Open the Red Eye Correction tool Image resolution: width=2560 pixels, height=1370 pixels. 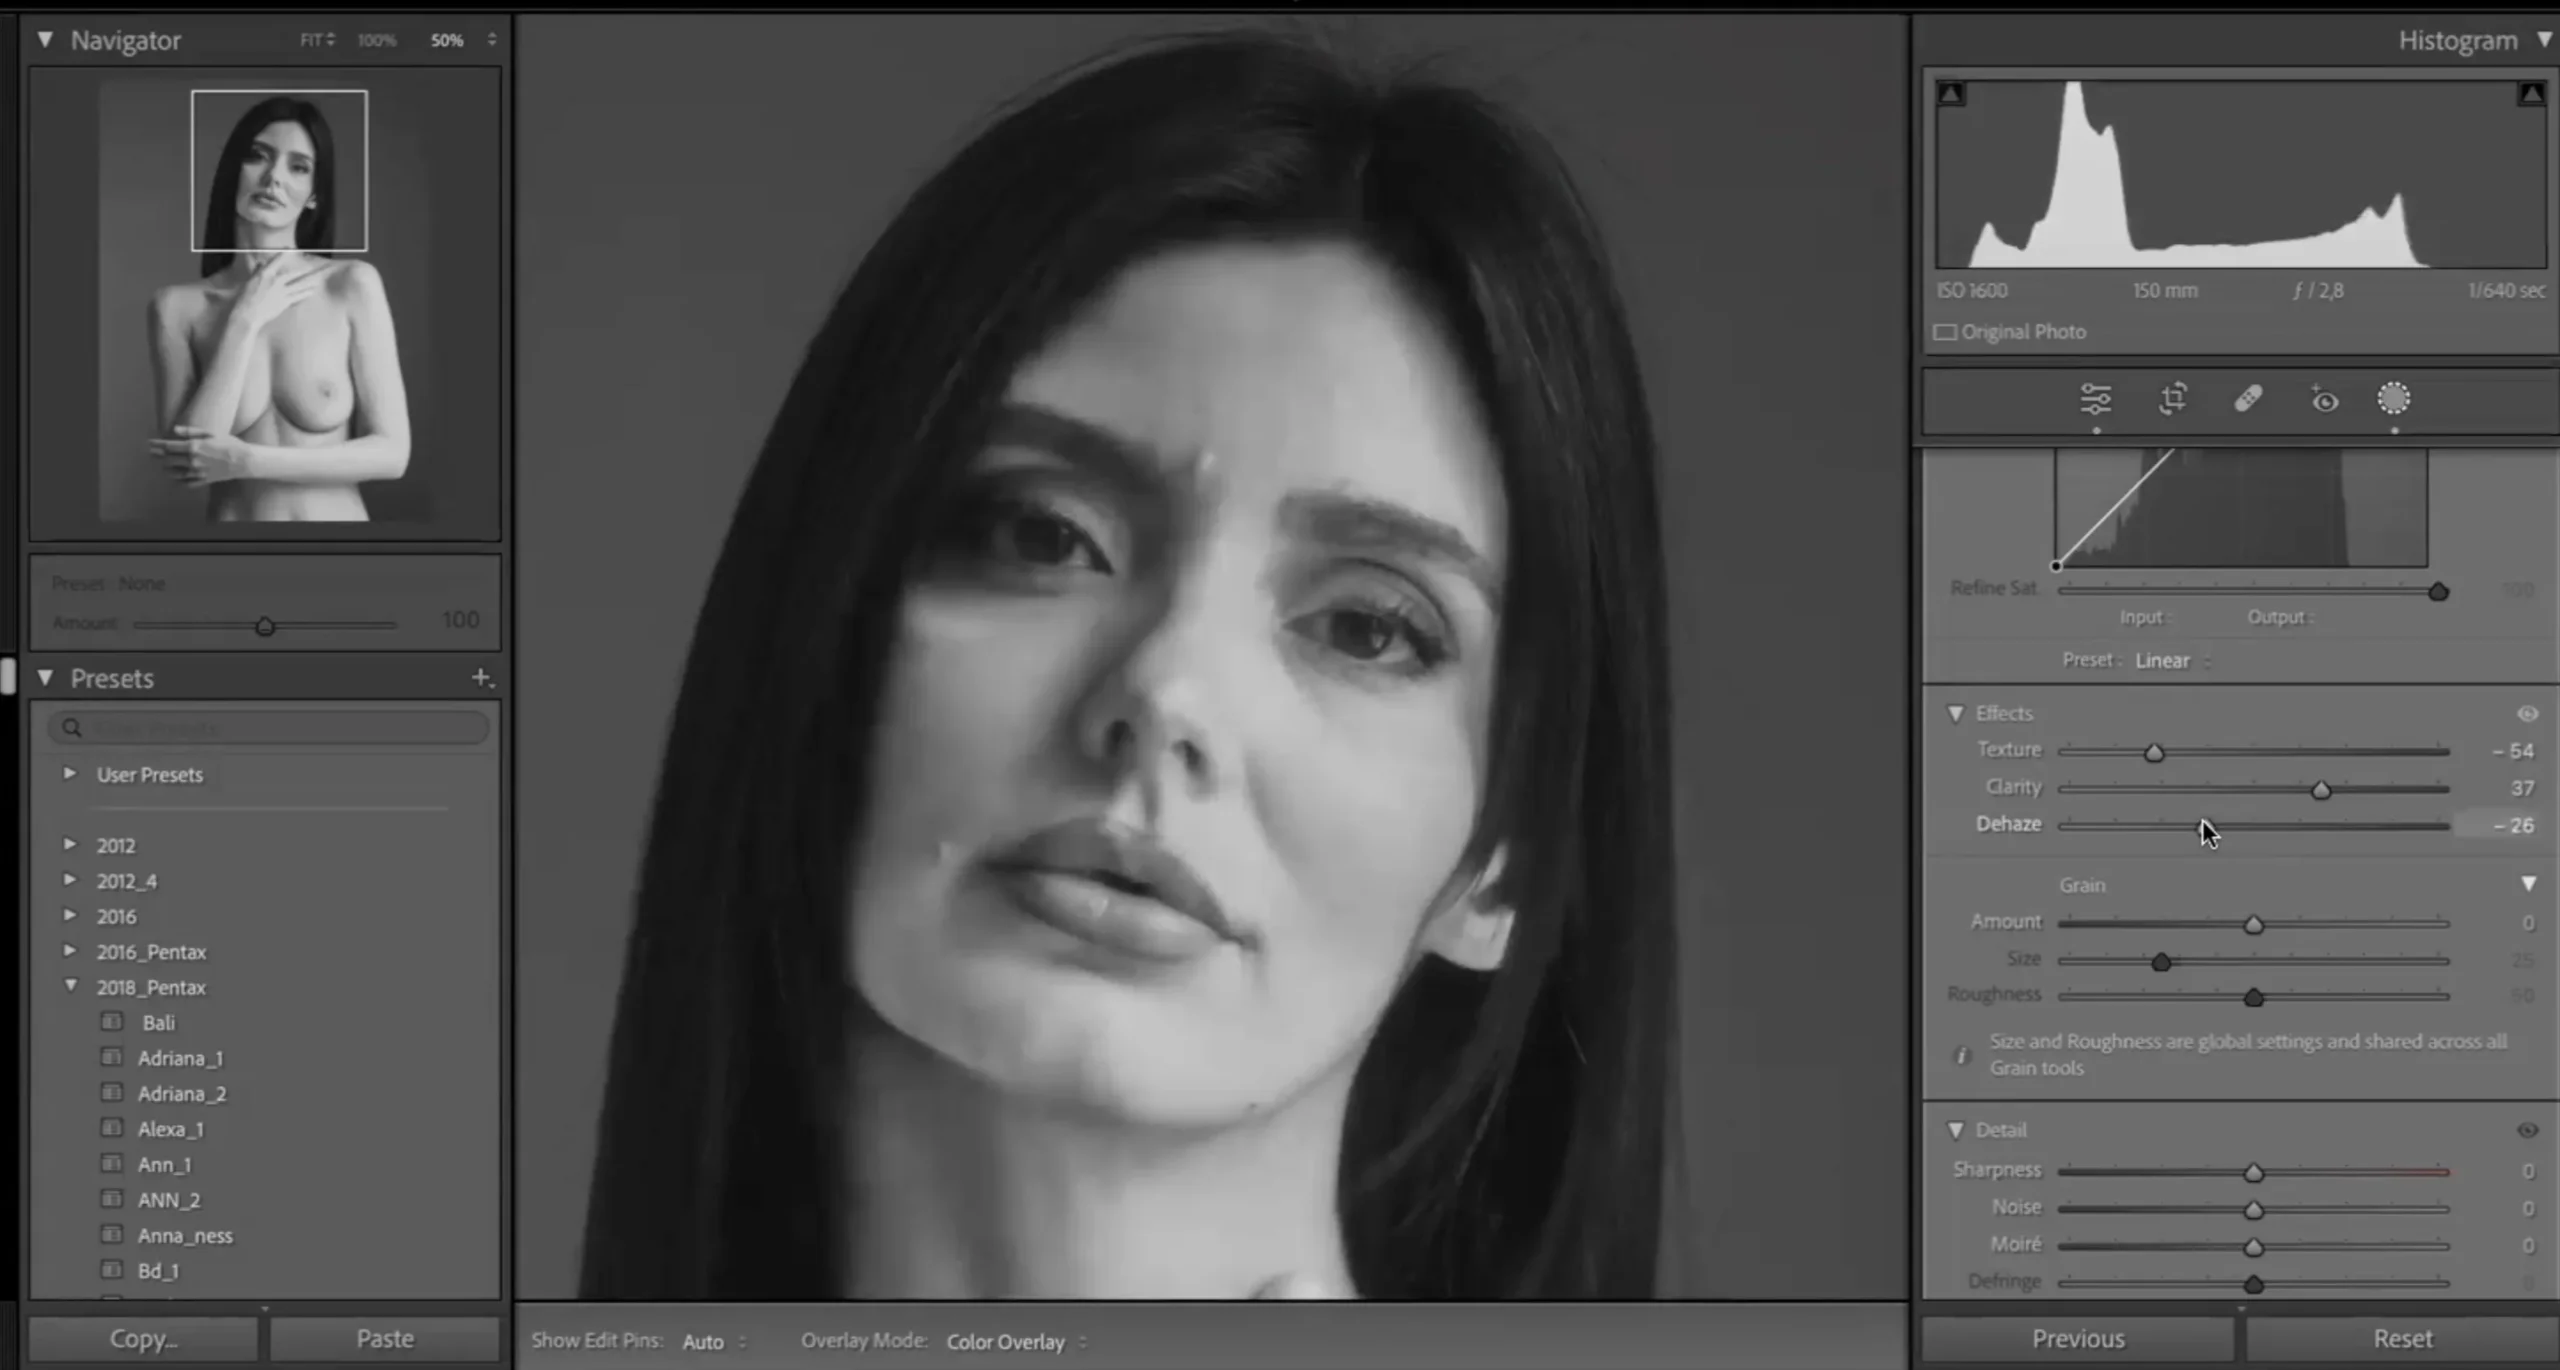[x=2324, y=399]
